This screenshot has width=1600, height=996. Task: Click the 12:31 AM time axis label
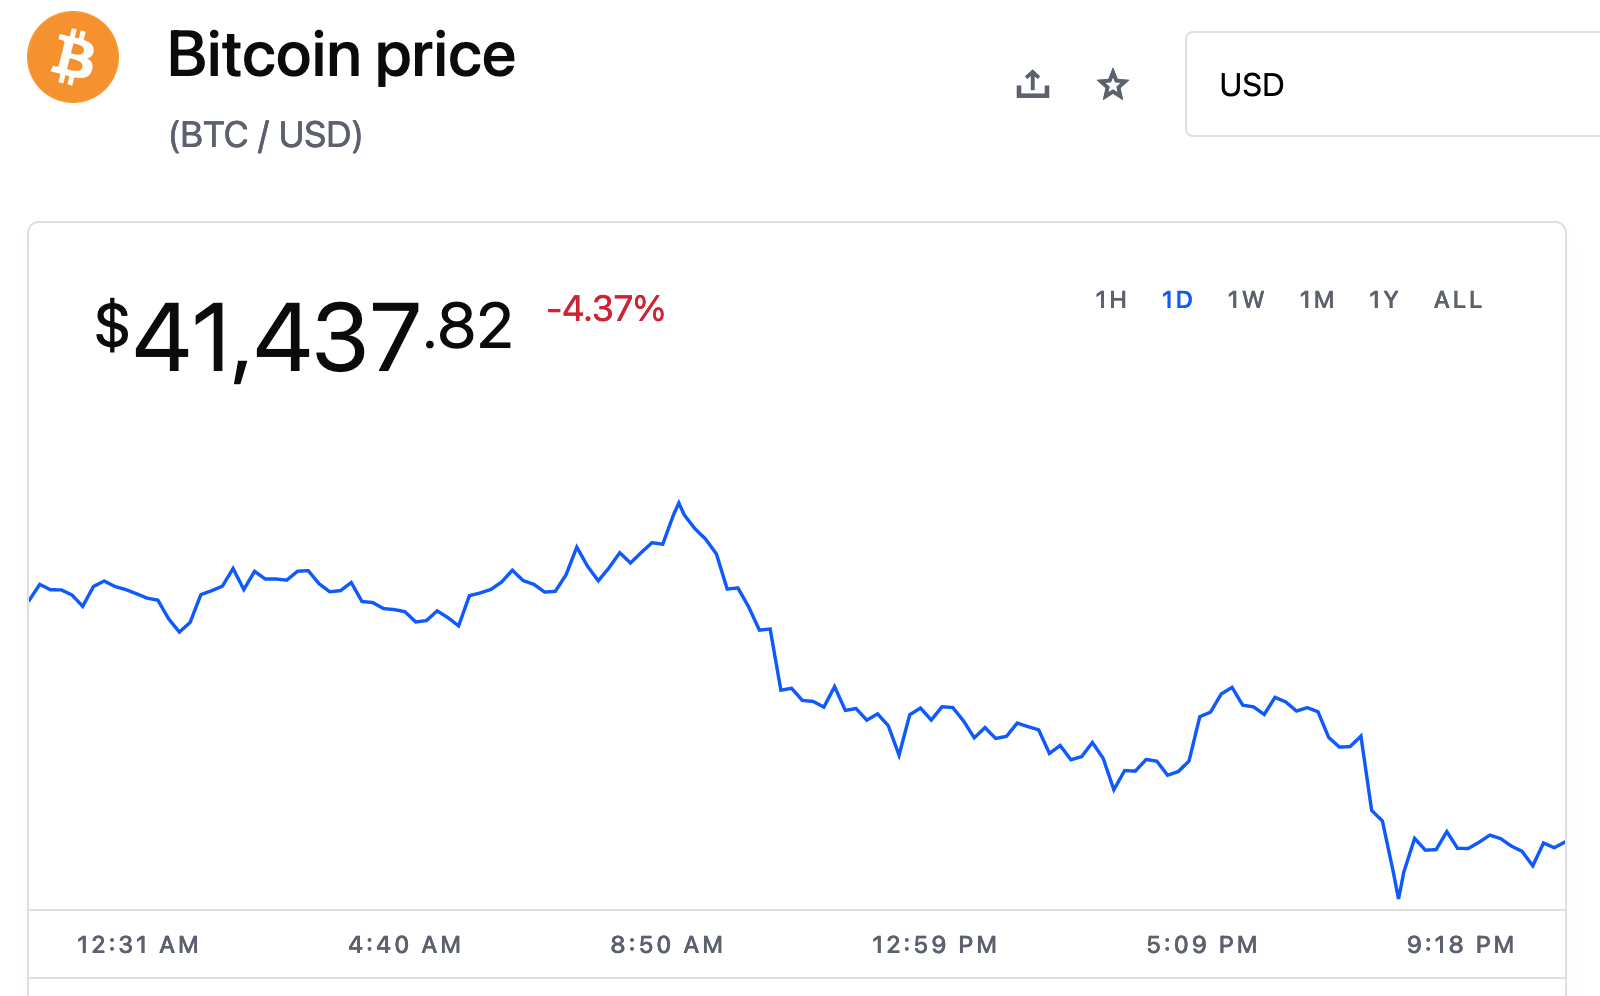(x=138, y=945)
